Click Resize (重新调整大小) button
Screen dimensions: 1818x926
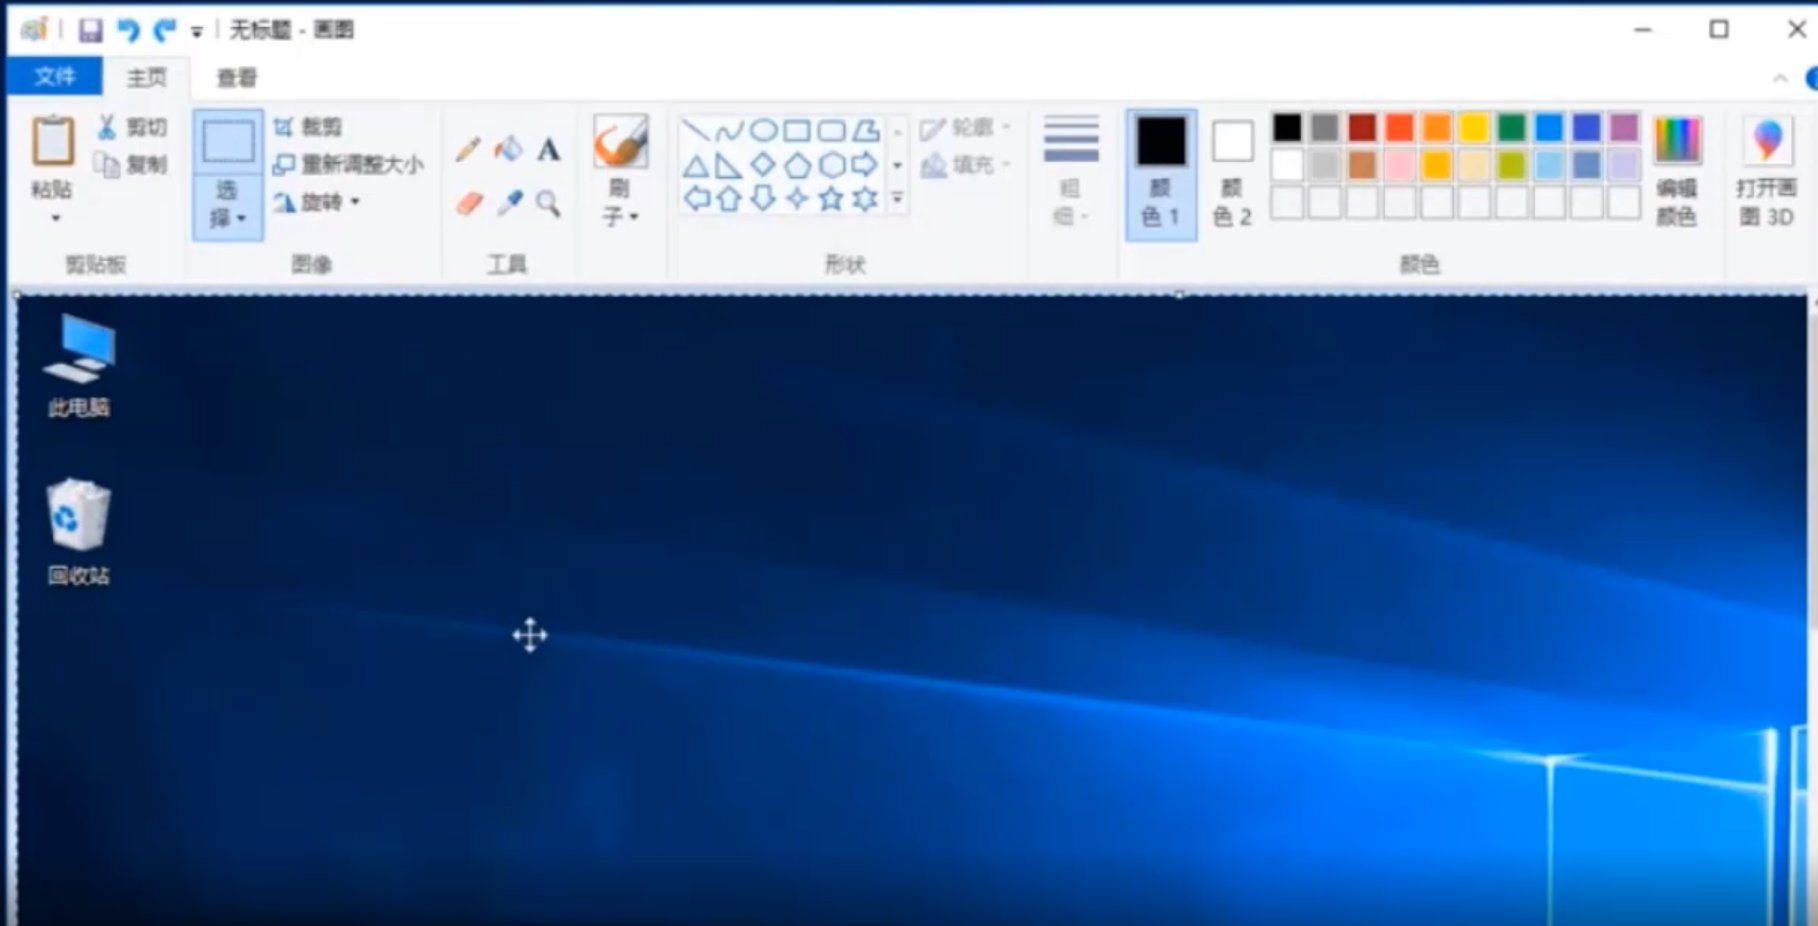coord(349,164)
